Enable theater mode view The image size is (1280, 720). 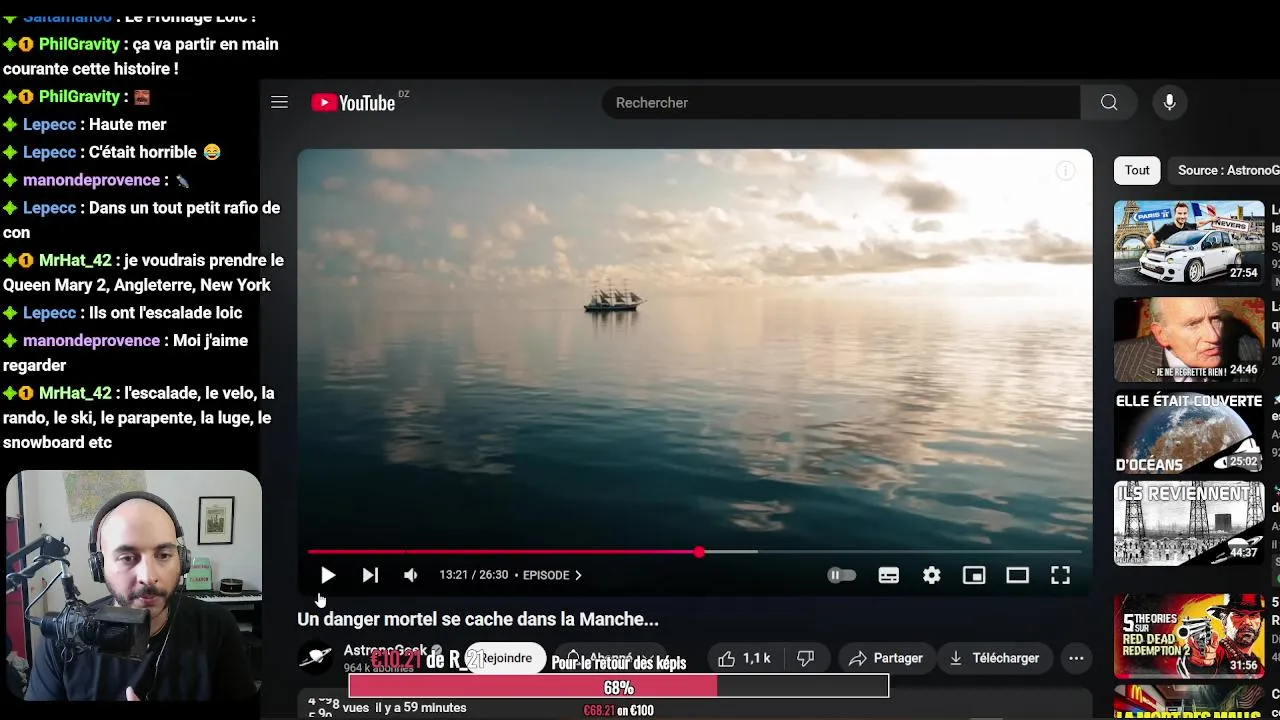point(1017,575)
